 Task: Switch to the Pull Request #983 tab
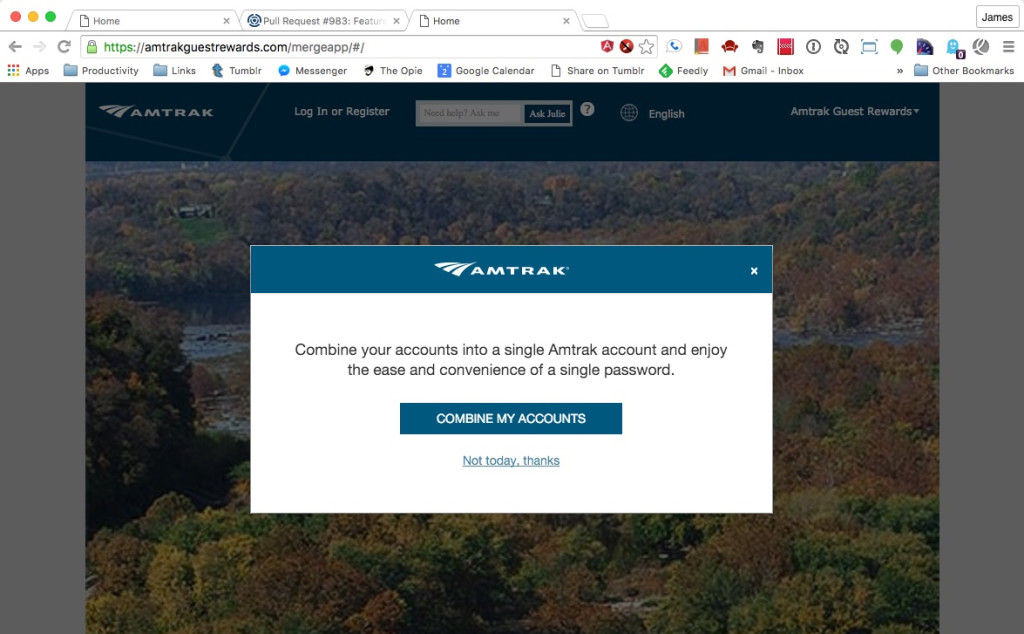pyautogui.click(x=323, y=21)
